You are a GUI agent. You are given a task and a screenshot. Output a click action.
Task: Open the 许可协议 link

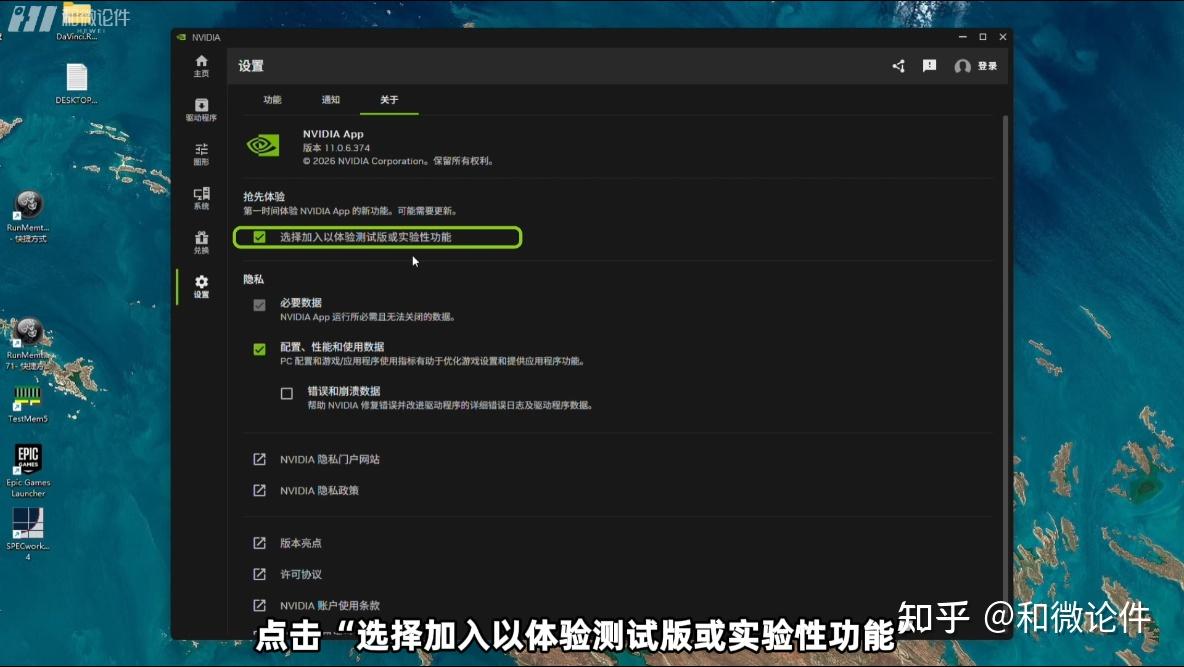pyautogui.click(x=301, y=574)
